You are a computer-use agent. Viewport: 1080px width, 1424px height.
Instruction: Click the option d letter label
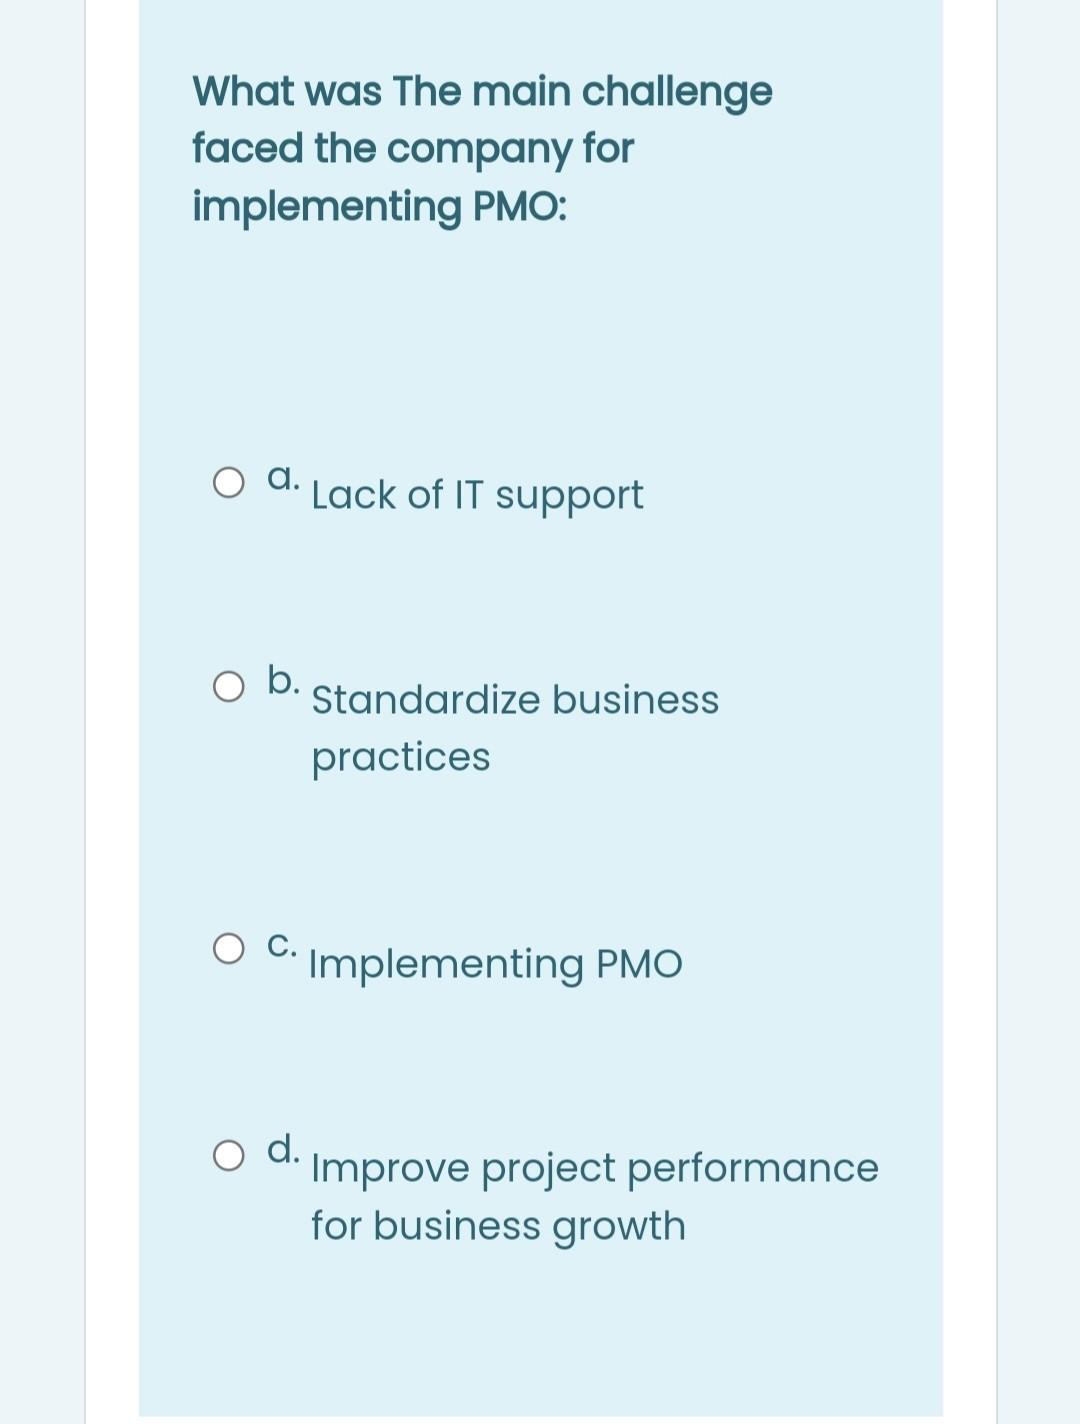[x=284, y=1147]
